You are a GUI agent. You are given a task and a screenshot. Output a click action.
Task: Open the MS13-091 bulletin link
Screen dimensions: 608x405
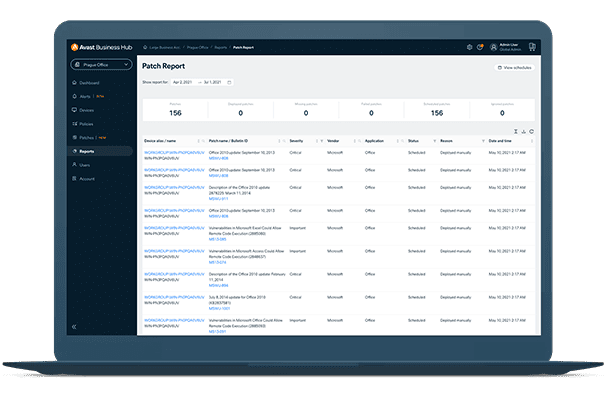coord(218,332)
